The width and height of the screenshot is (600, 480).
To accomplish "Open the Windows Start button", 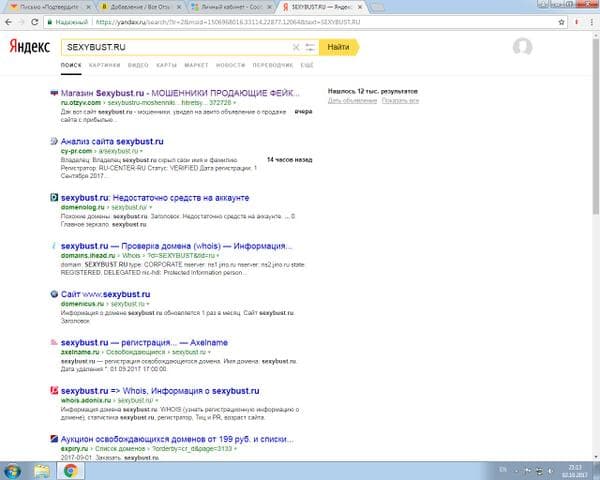I will [12, 471].
